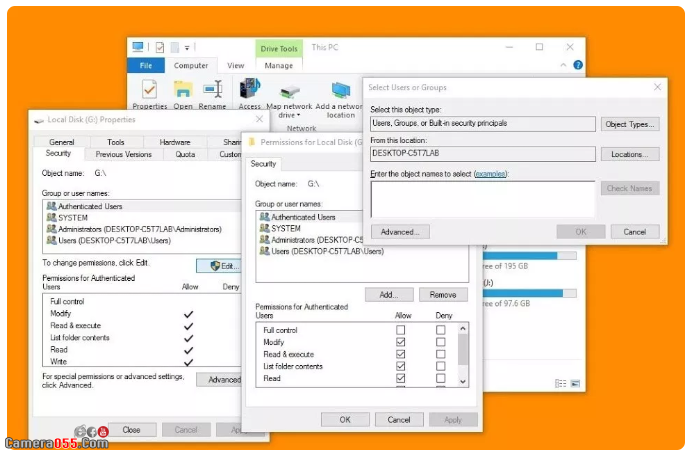Viewport: 690px width, 454px height.
Task: Click the object names text box
Action: point(482,199)
